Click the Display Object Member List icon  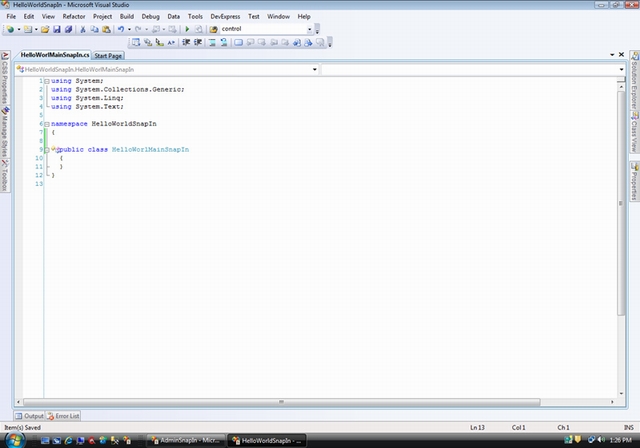click(136, 42)
